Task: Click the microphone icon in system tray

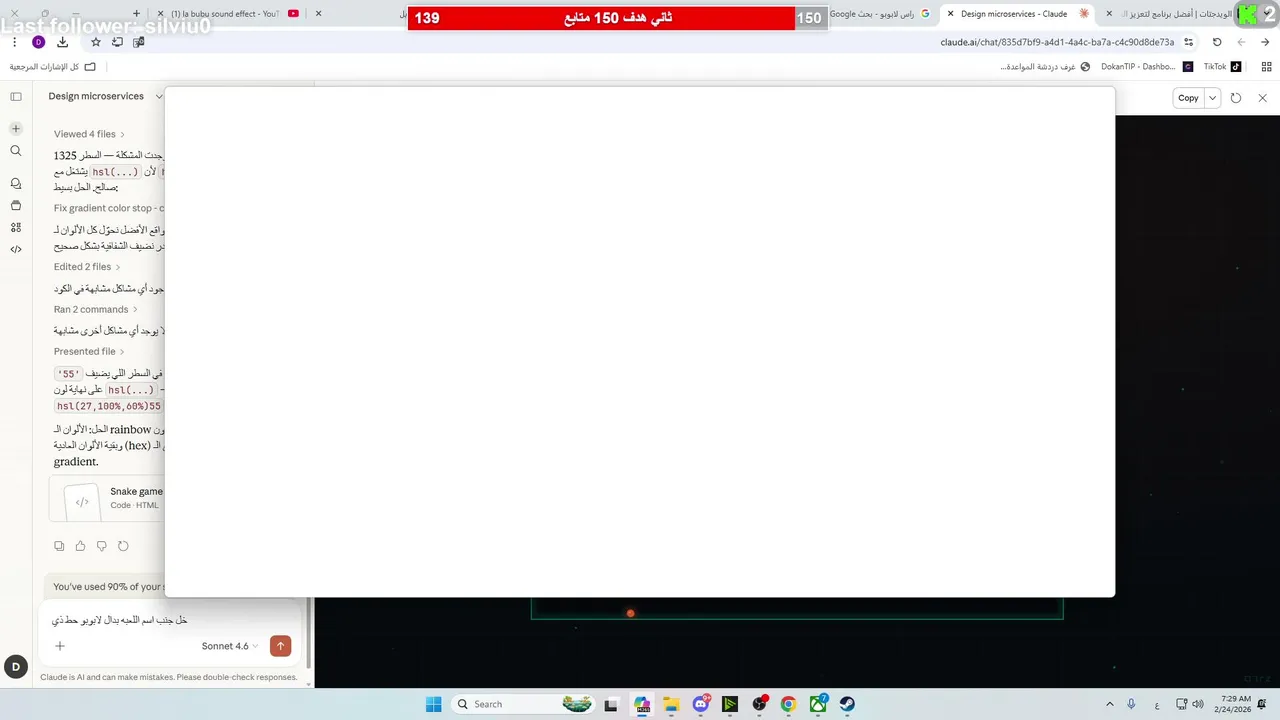Action: 1131,704
